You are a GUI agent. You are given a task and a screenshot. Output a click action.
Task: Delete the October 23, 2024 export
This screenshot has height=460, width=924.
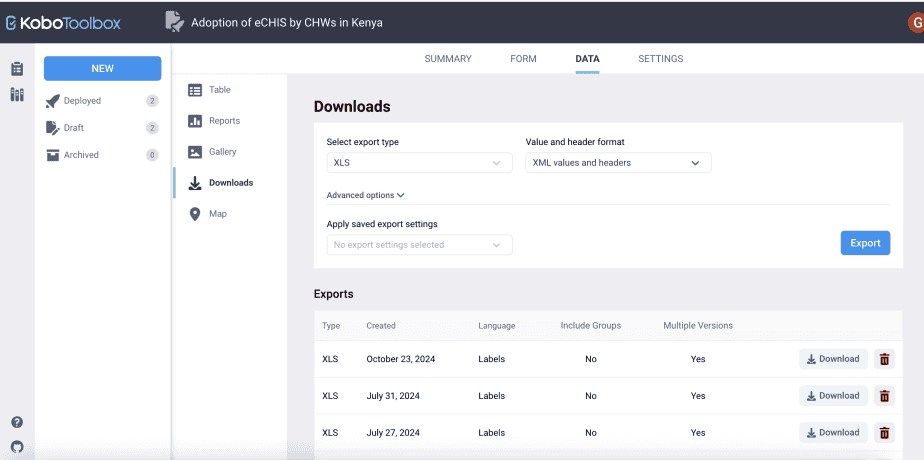point(884,359)
